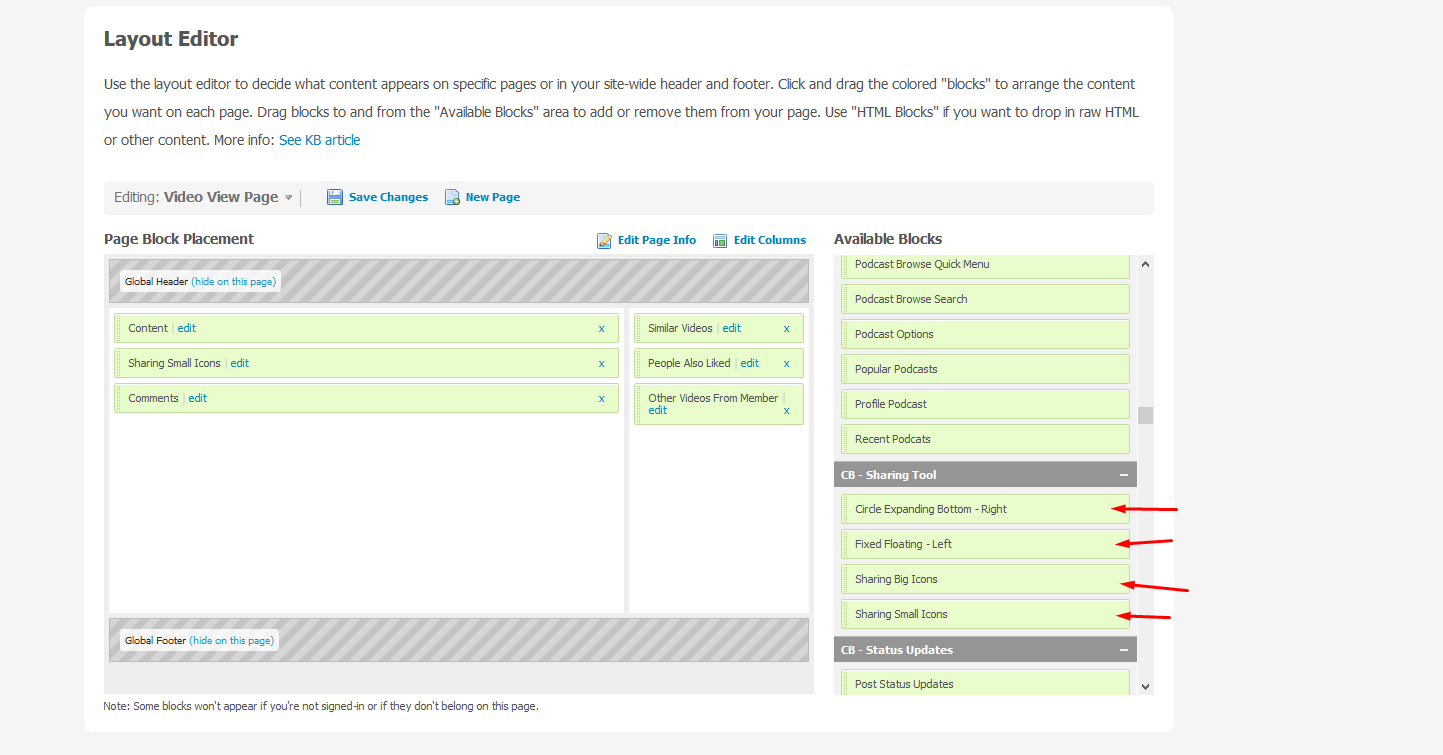Click the Available Blocks scrollbar up arrow

1145,264
